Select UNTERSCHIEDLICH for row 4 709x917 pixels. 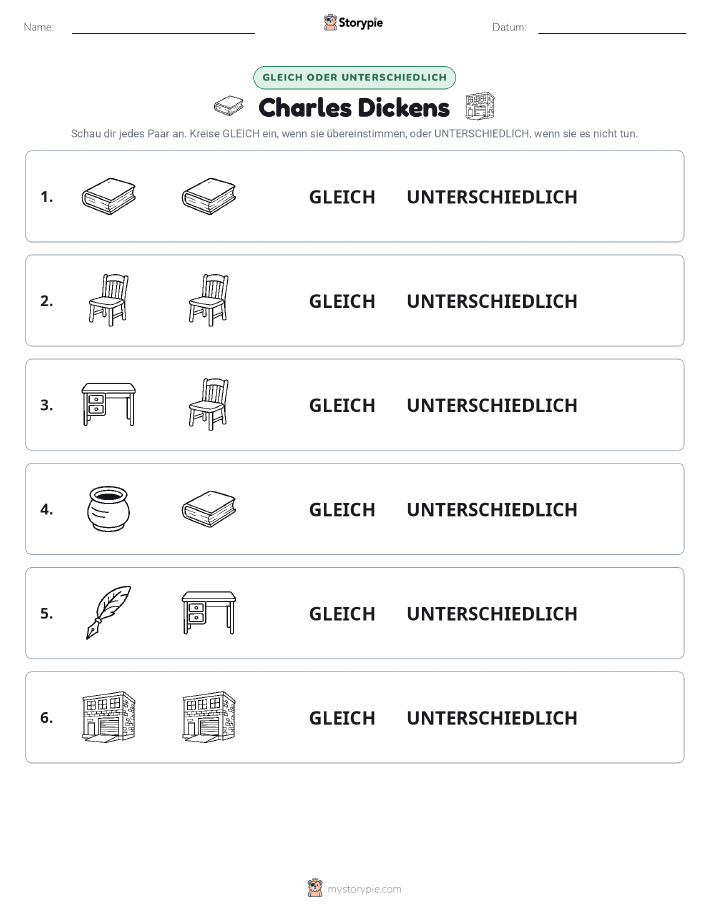pos(492,509)
